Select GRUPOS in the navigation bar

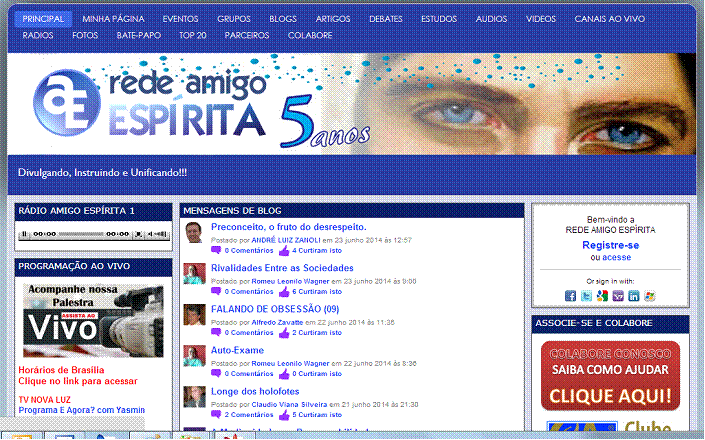pos(234,19)
